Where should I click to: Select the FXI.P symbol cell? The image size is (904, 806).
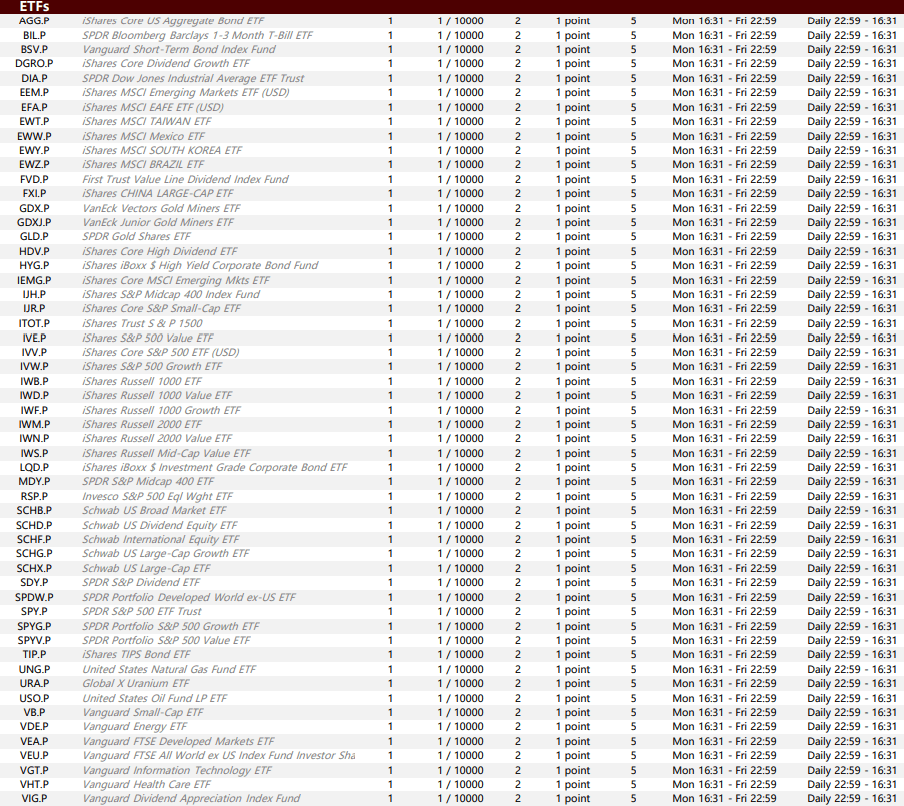[x=34, y=193]
